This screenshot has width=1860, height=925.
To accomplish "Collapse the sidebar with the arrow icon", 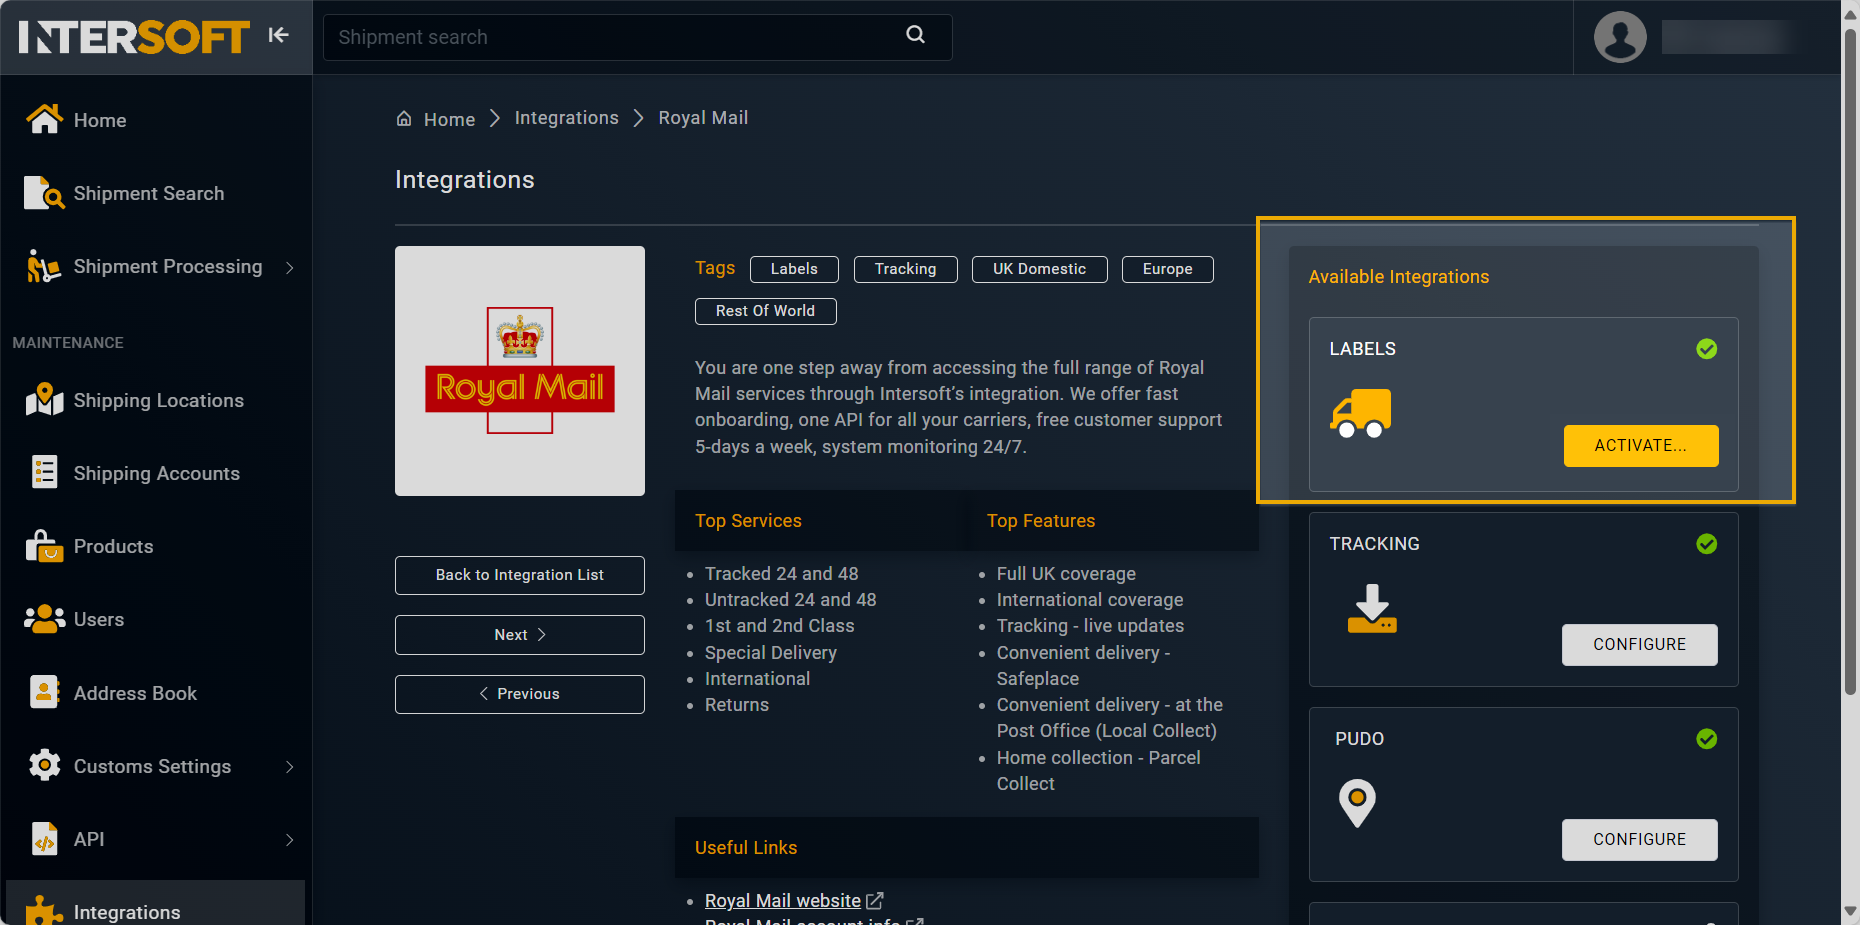I will point(278,35).
